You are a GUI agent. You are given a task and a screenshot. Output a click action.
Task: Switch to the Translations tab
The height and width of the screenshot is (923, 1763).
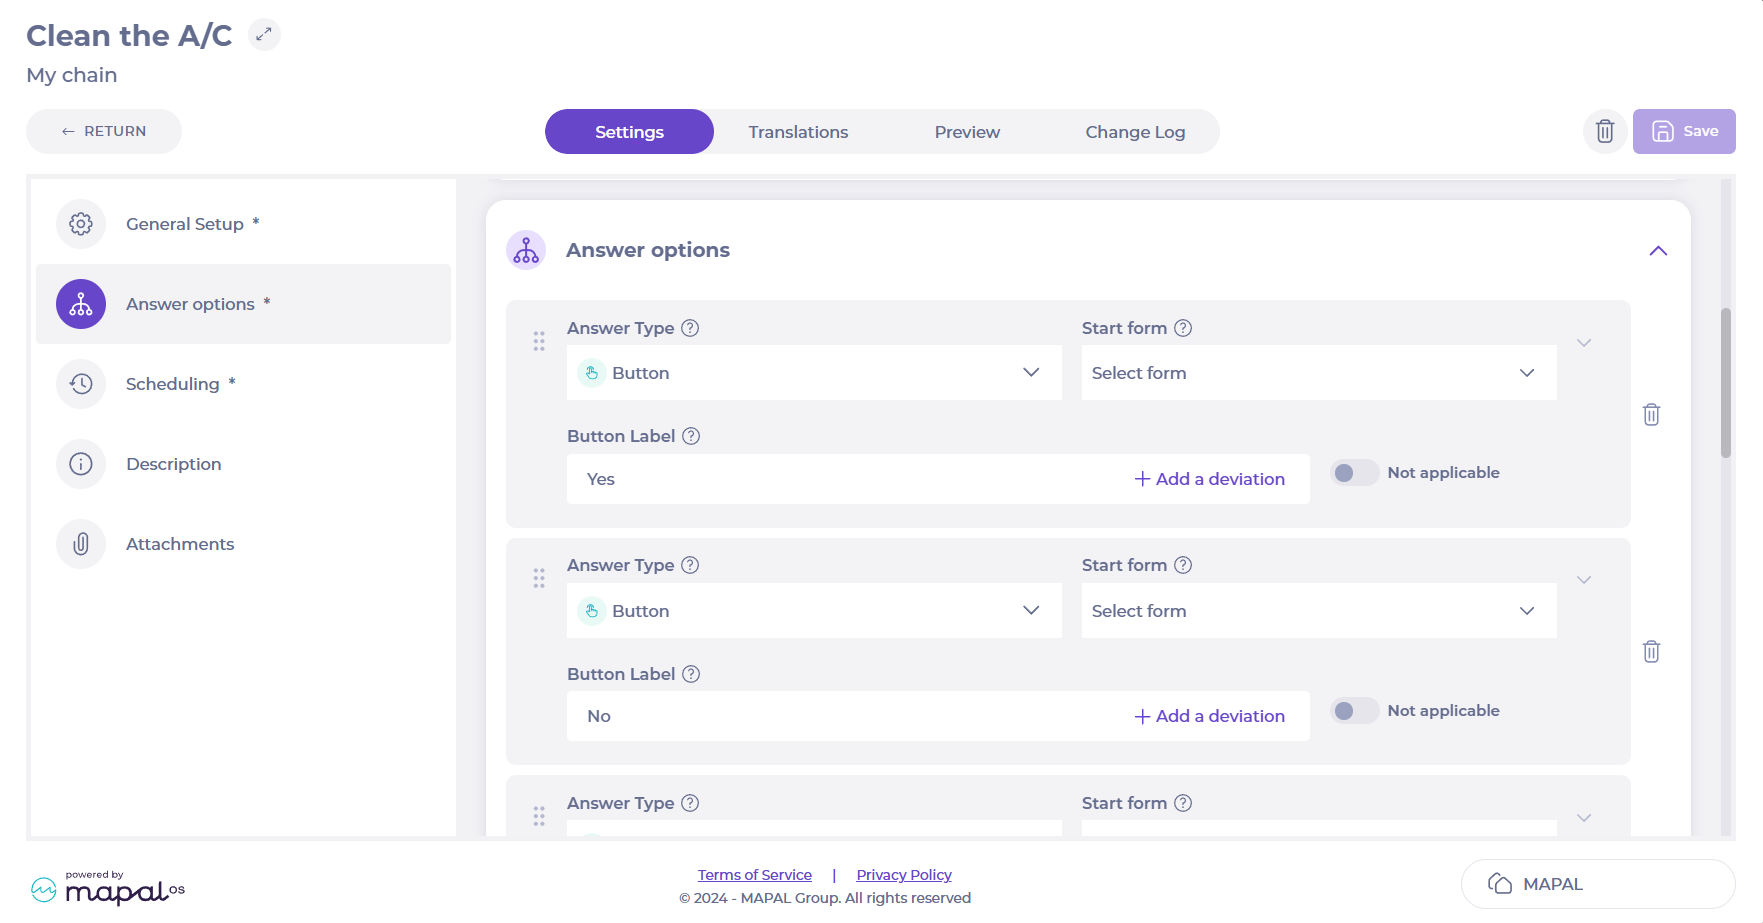click(798, 132)
